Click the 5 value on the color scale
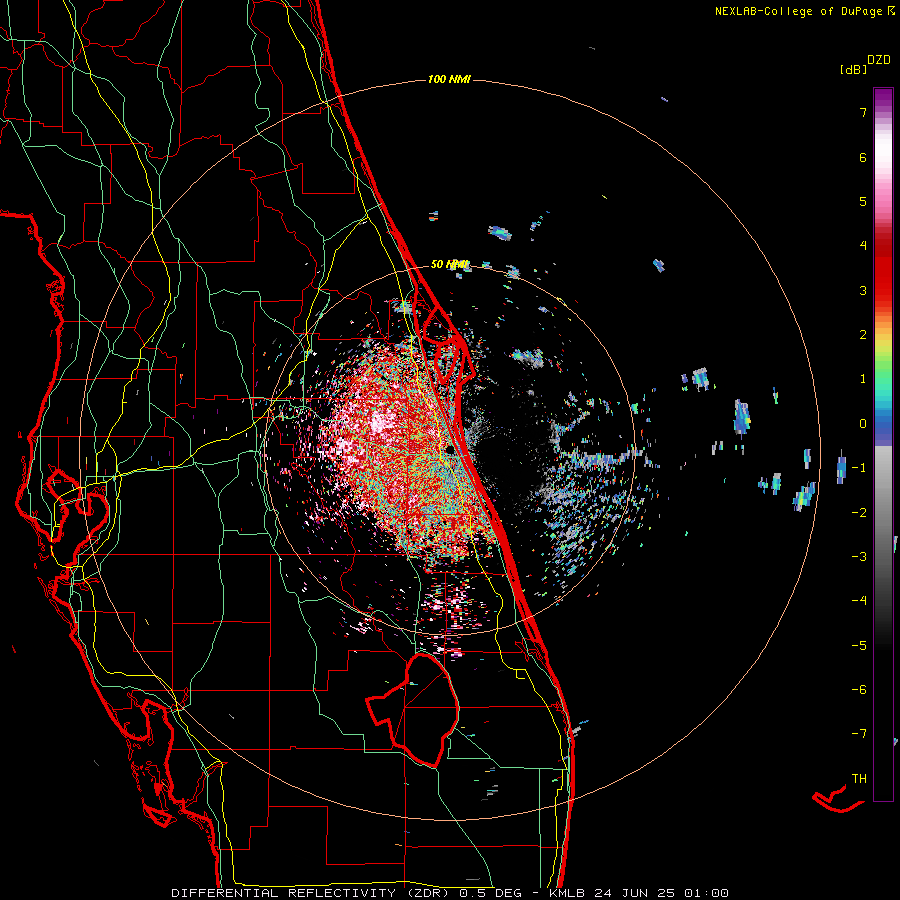This screenshot has height=900, width=900. (x=863, y=201)
